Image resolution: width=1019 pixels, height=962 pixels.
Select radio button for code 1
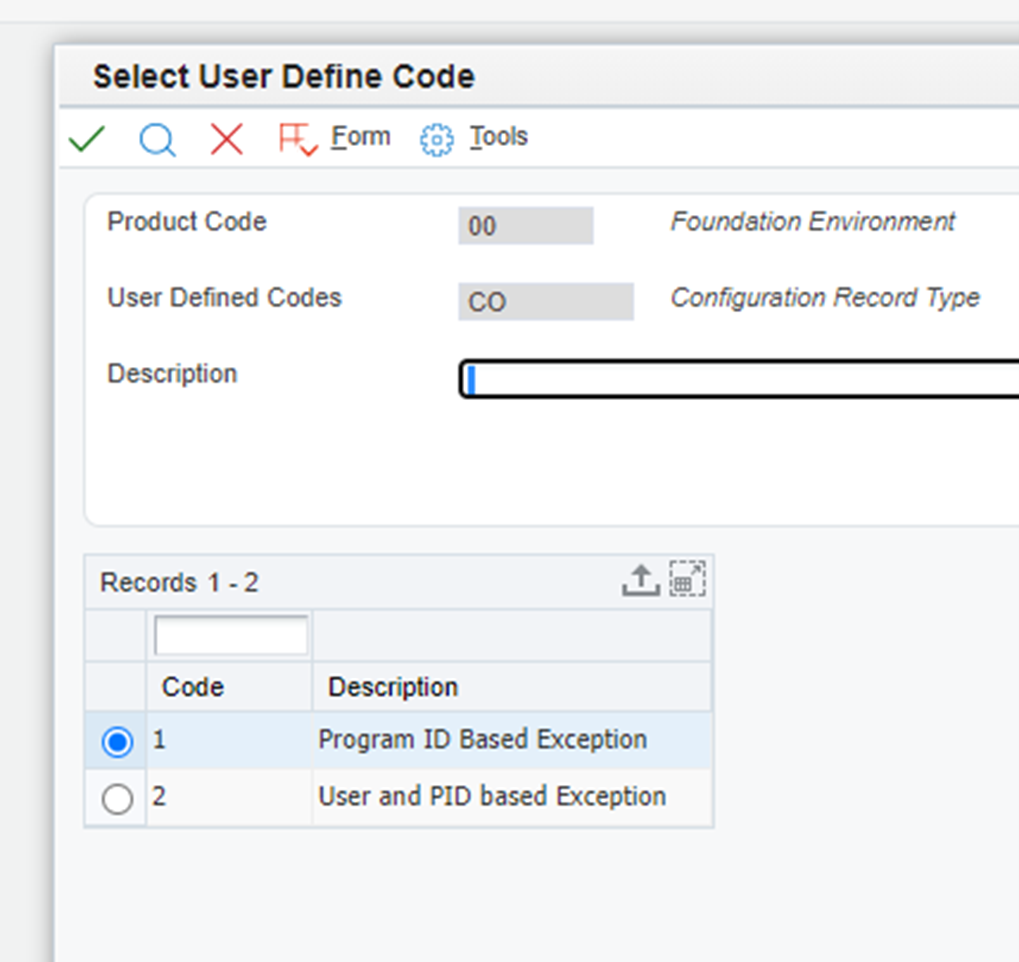118,741
